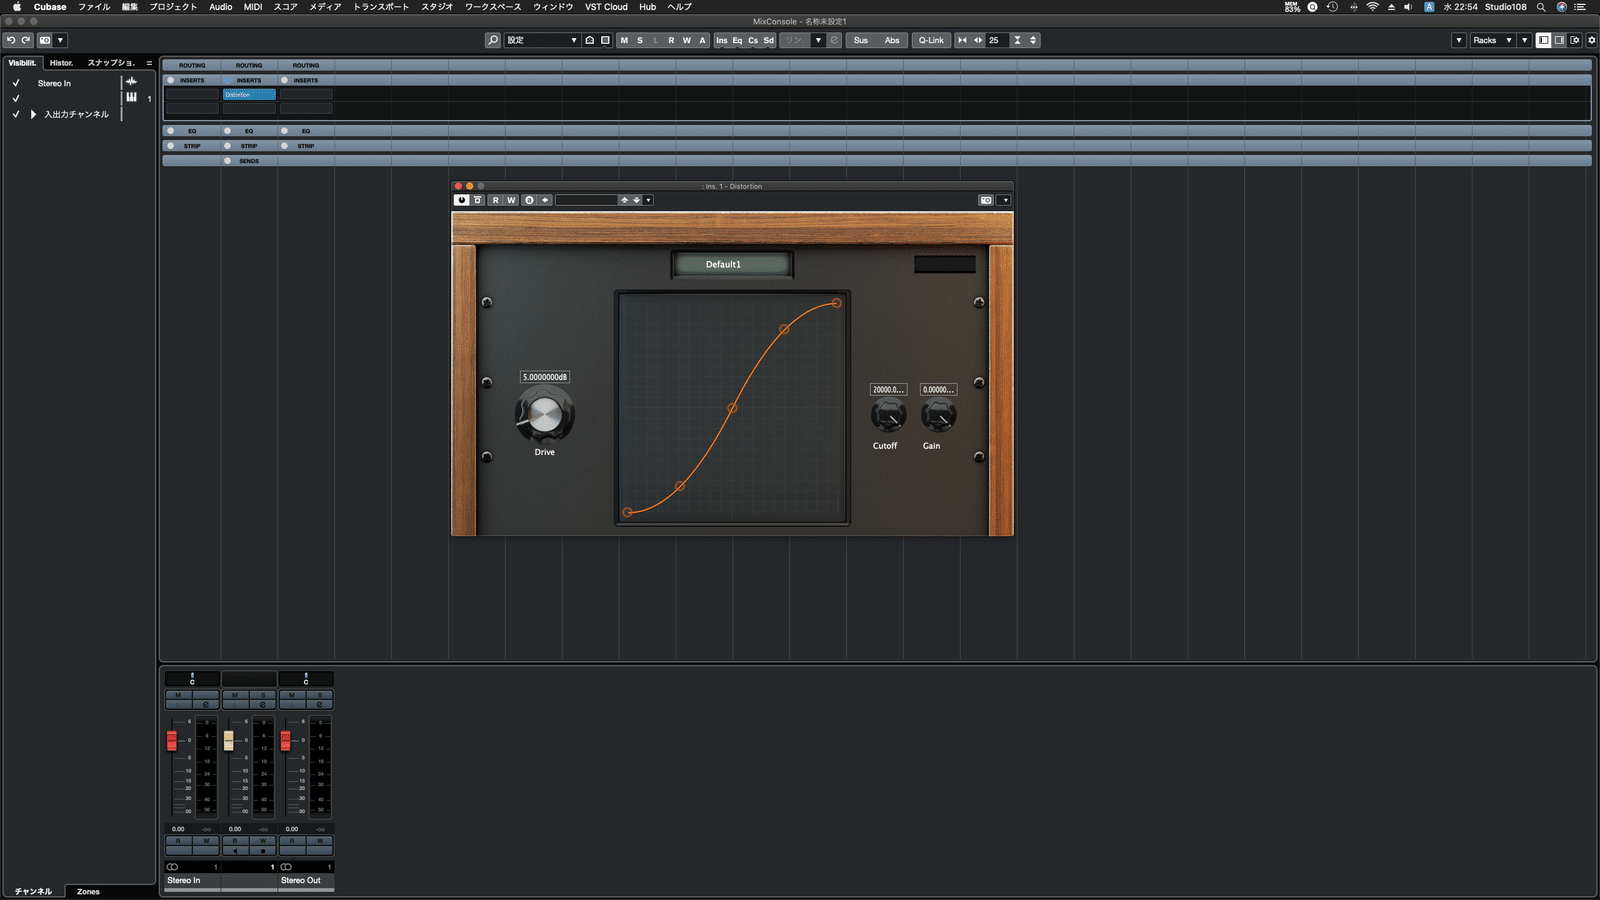The image size is (1600, 900).
Task: Click the Drive value field 5.0000000dB
Action: tap(544, 377)
